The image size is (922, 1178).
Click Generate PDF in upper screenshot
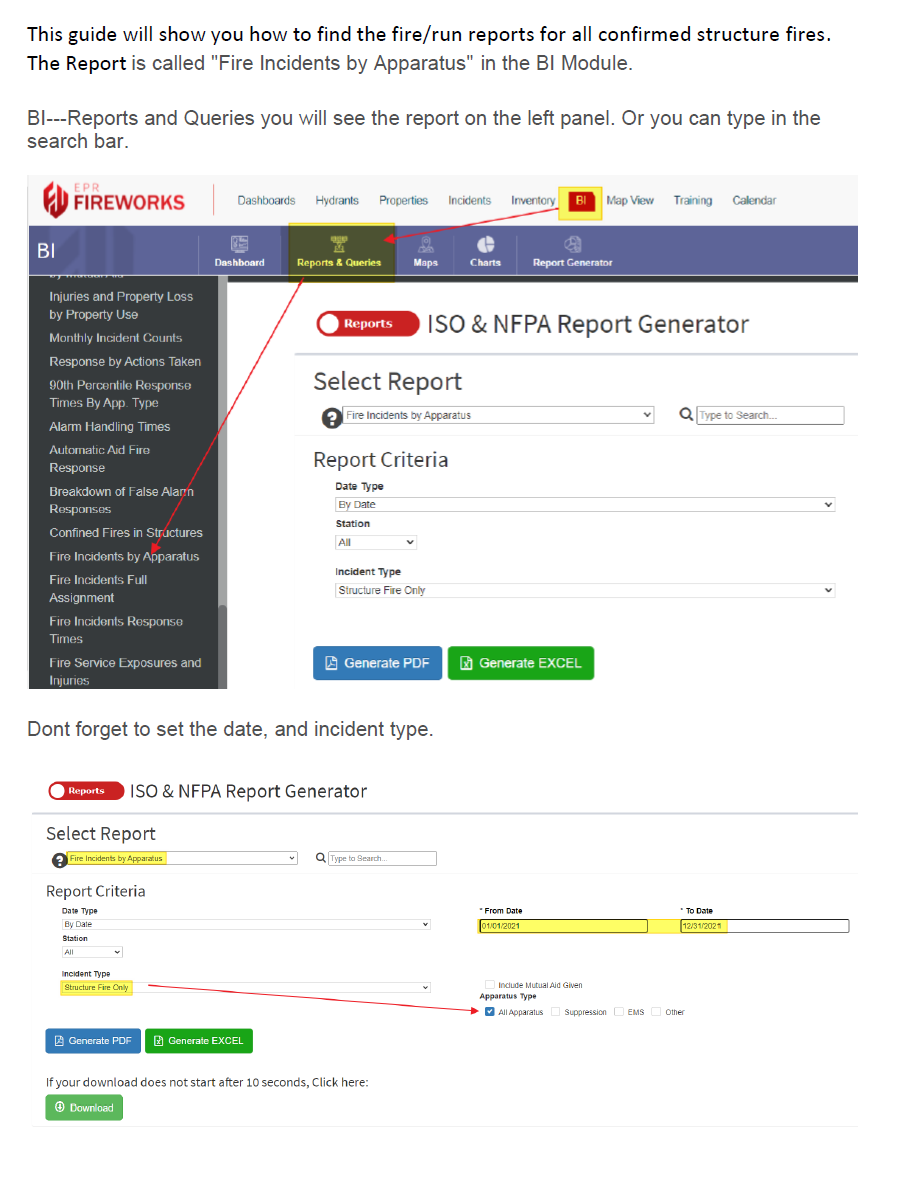click(x=377, y=663)
